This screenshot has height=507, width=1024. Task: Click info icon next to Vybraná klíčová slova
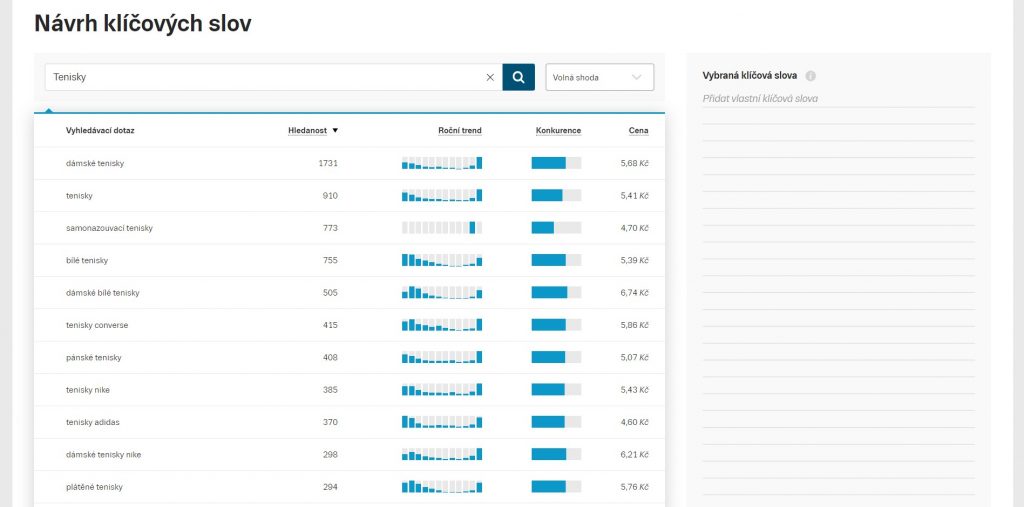[810, 76]
